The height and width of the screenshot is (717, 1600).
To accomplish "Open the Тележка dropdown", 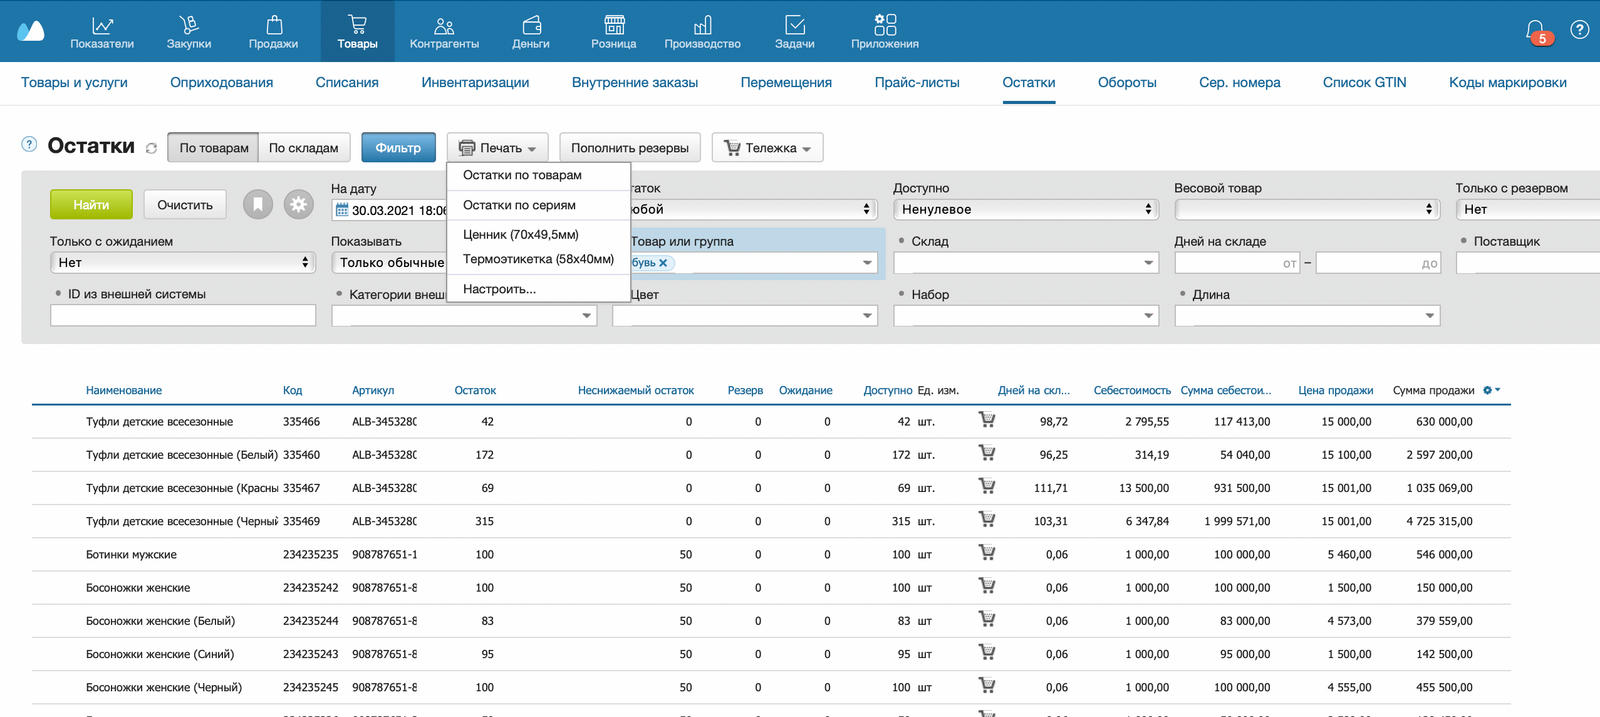I will (x=767, y=148).
